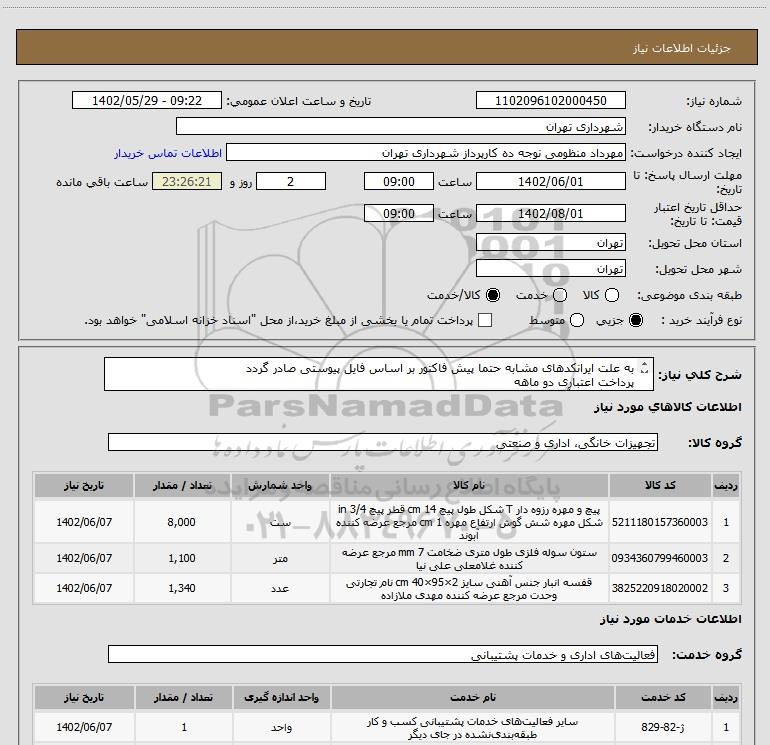Click the unit cell ست
Image resolution: width=770 pixels, height=745 pixels.
pos(280,522)
